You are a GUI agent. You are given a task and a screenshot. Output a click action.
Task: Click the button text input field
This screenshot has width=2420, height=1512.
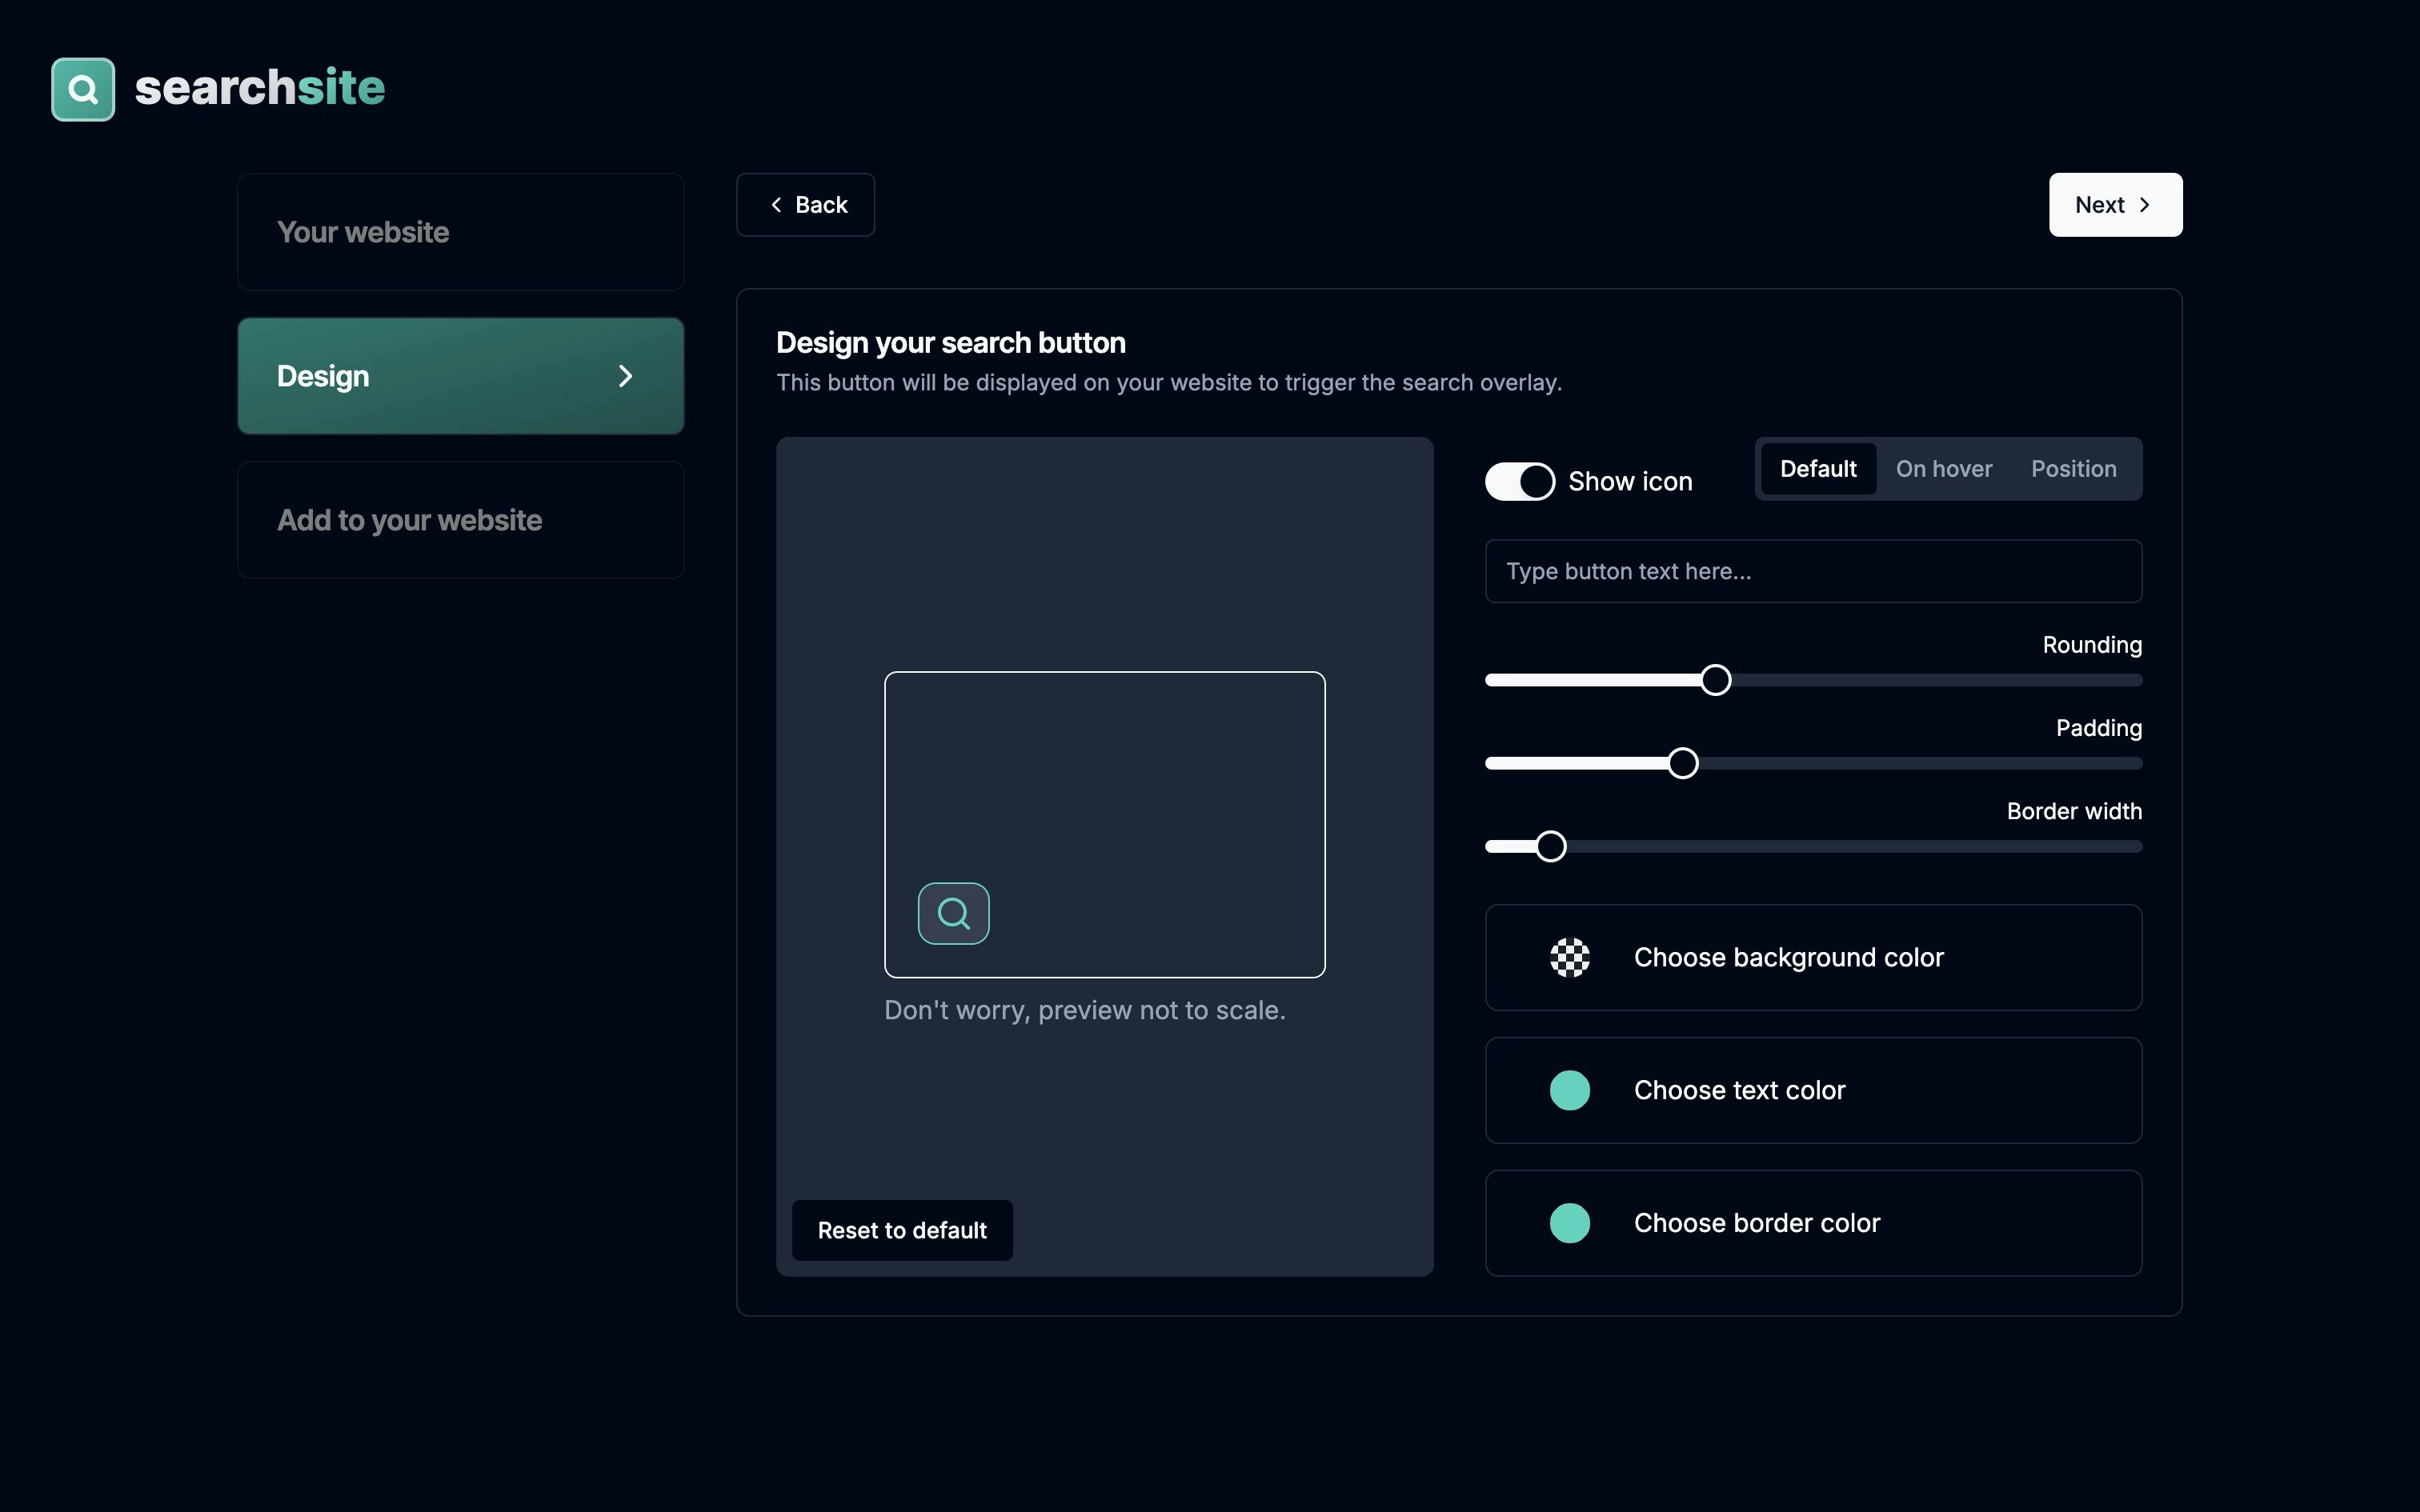click(1812, 571)
